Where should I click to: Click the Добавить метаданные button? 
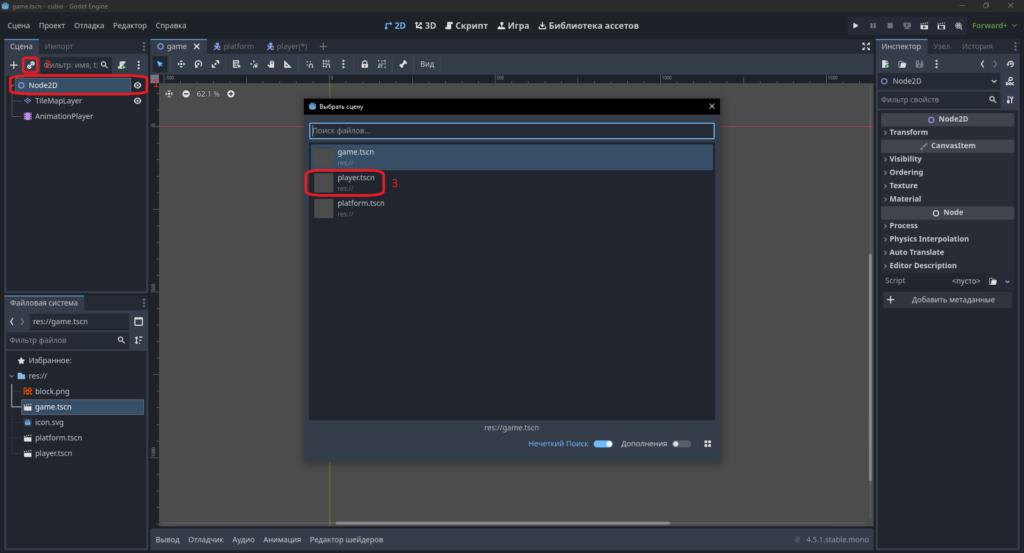pyautogui.click(x=948, y=300)
